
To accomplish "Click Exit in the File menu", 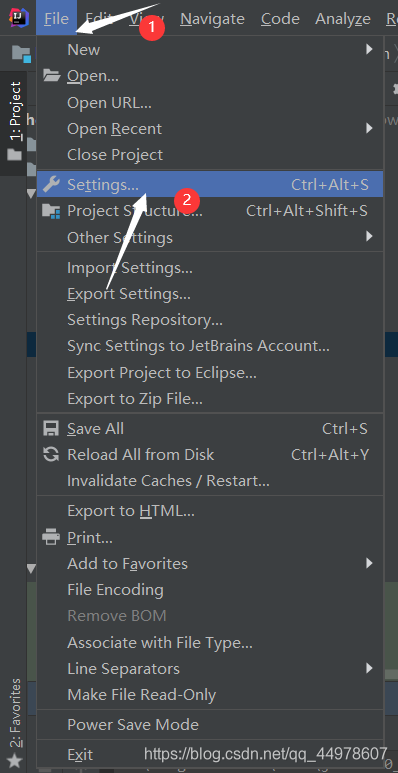I will [x=80, y=754].
